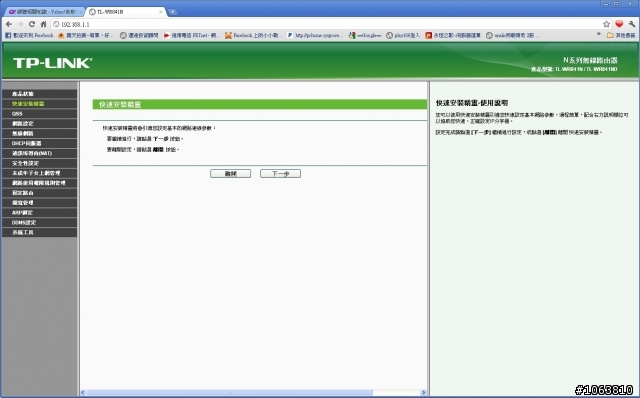Open the play168 bookmark

[x=403, y=36]
